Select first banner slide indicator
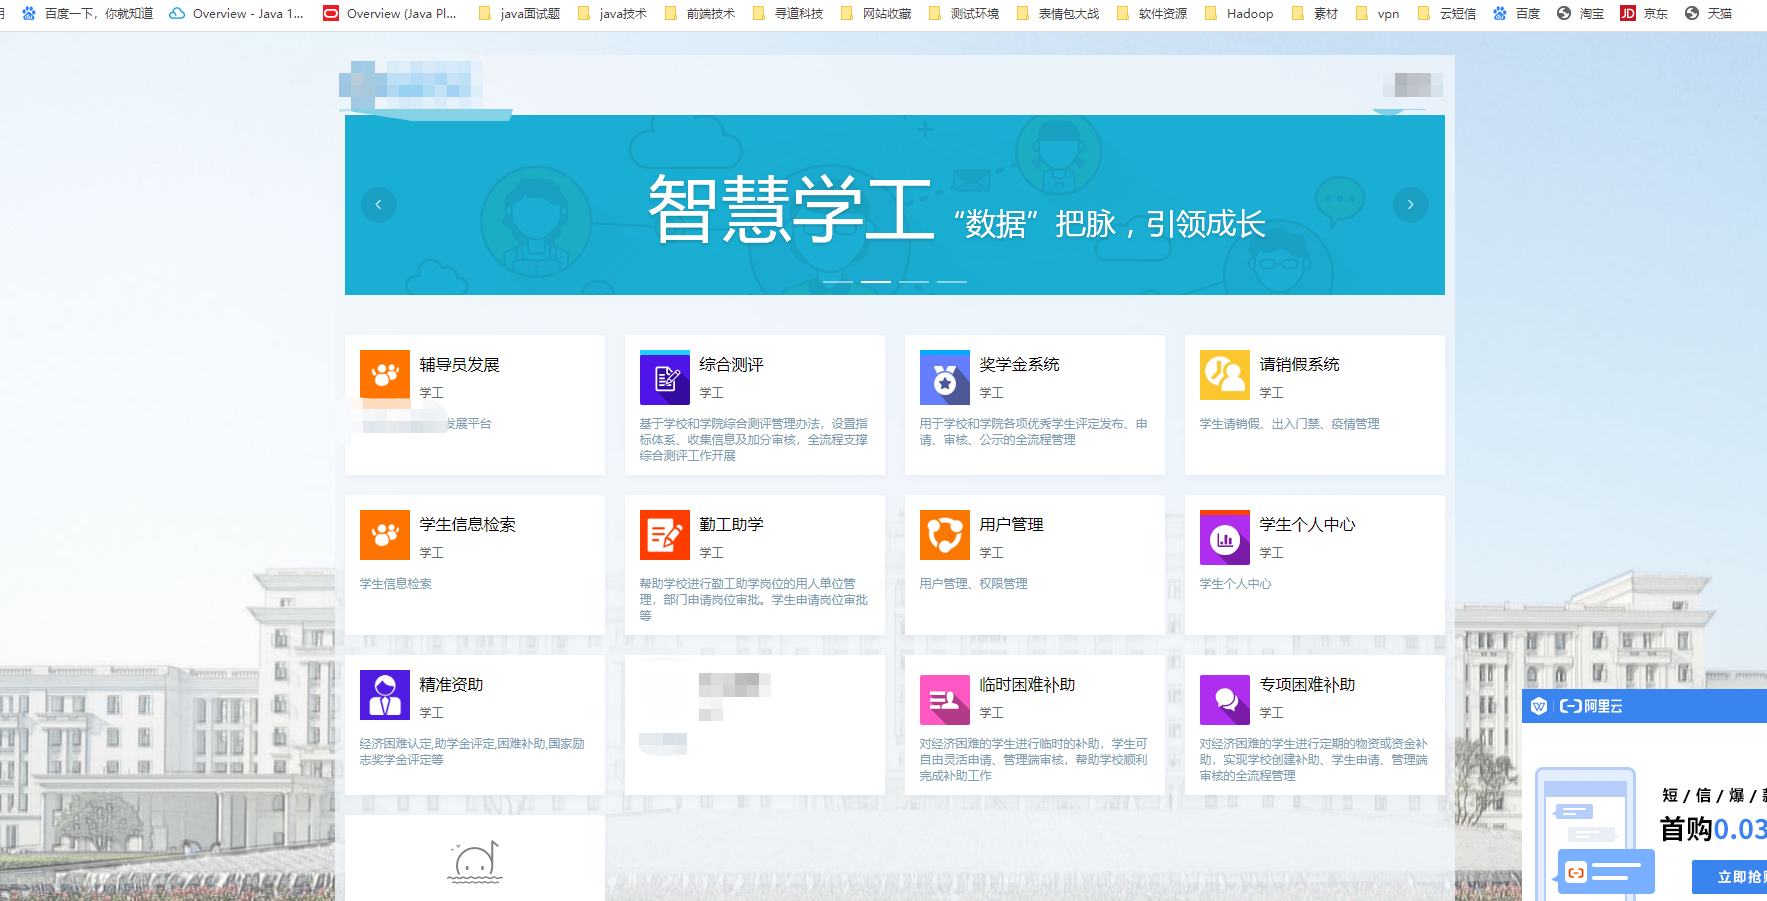 (x=837, y=282)
